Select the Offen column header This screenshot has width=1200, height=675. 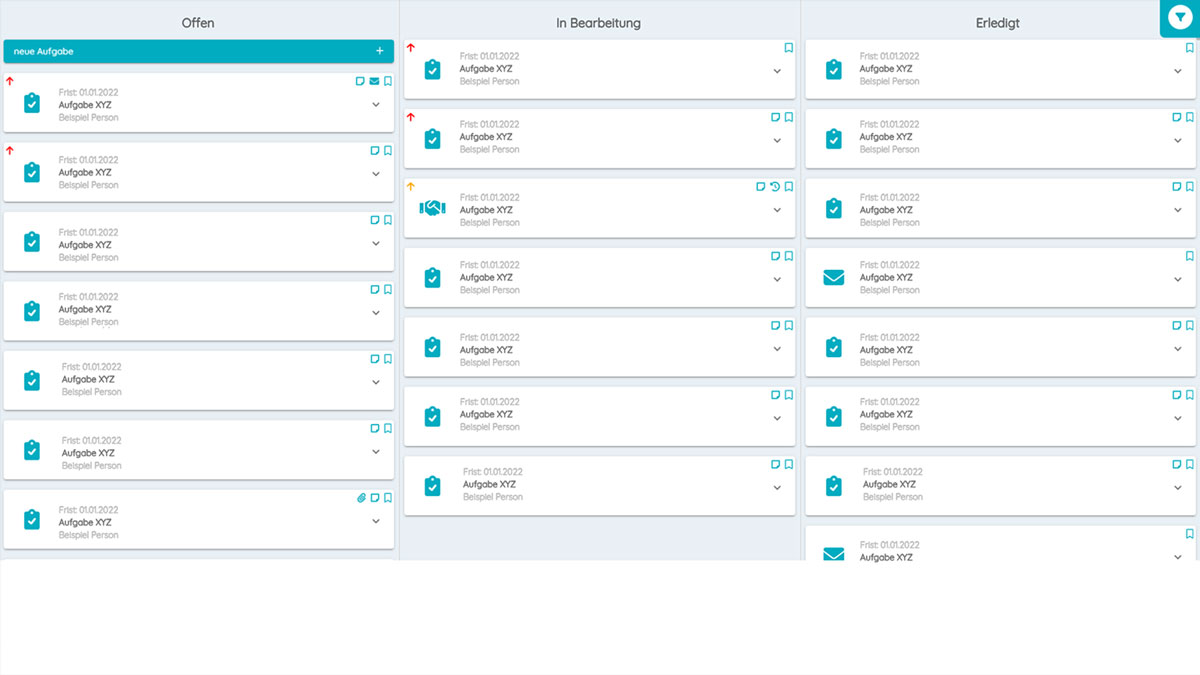(x=197, y=22)
